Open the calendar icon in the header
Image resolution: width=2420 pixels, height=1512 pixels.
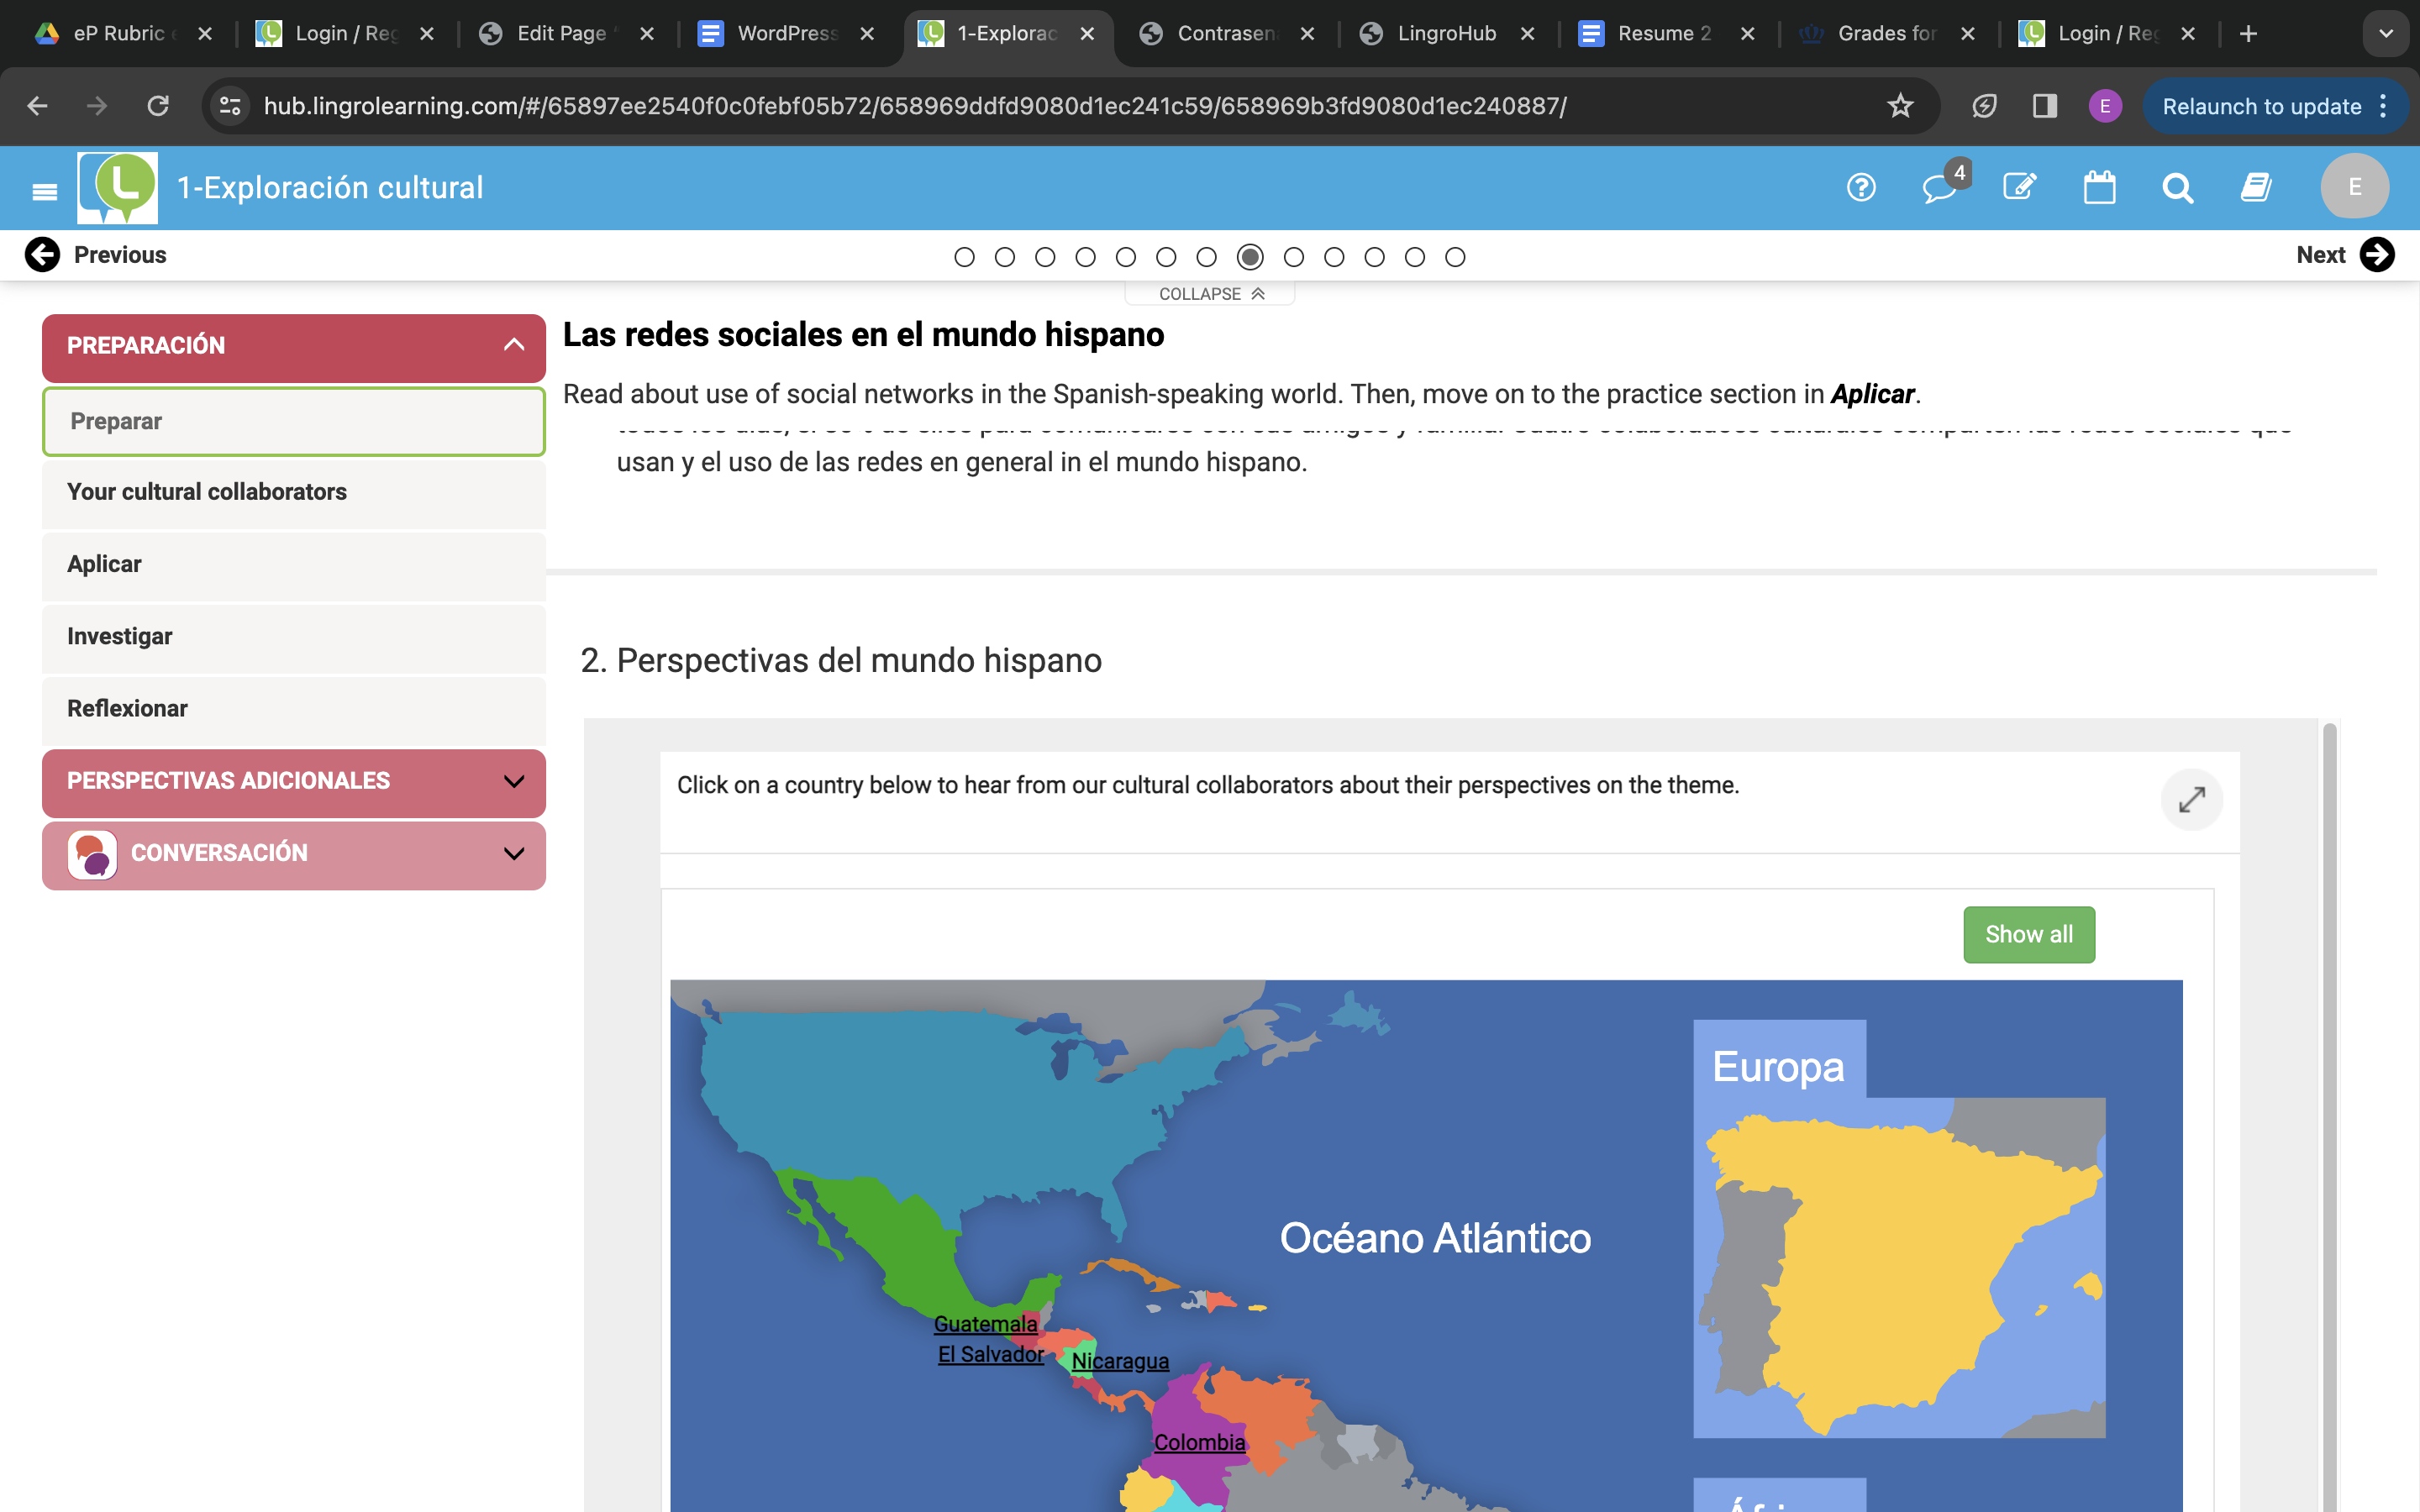coord(2099,187)
